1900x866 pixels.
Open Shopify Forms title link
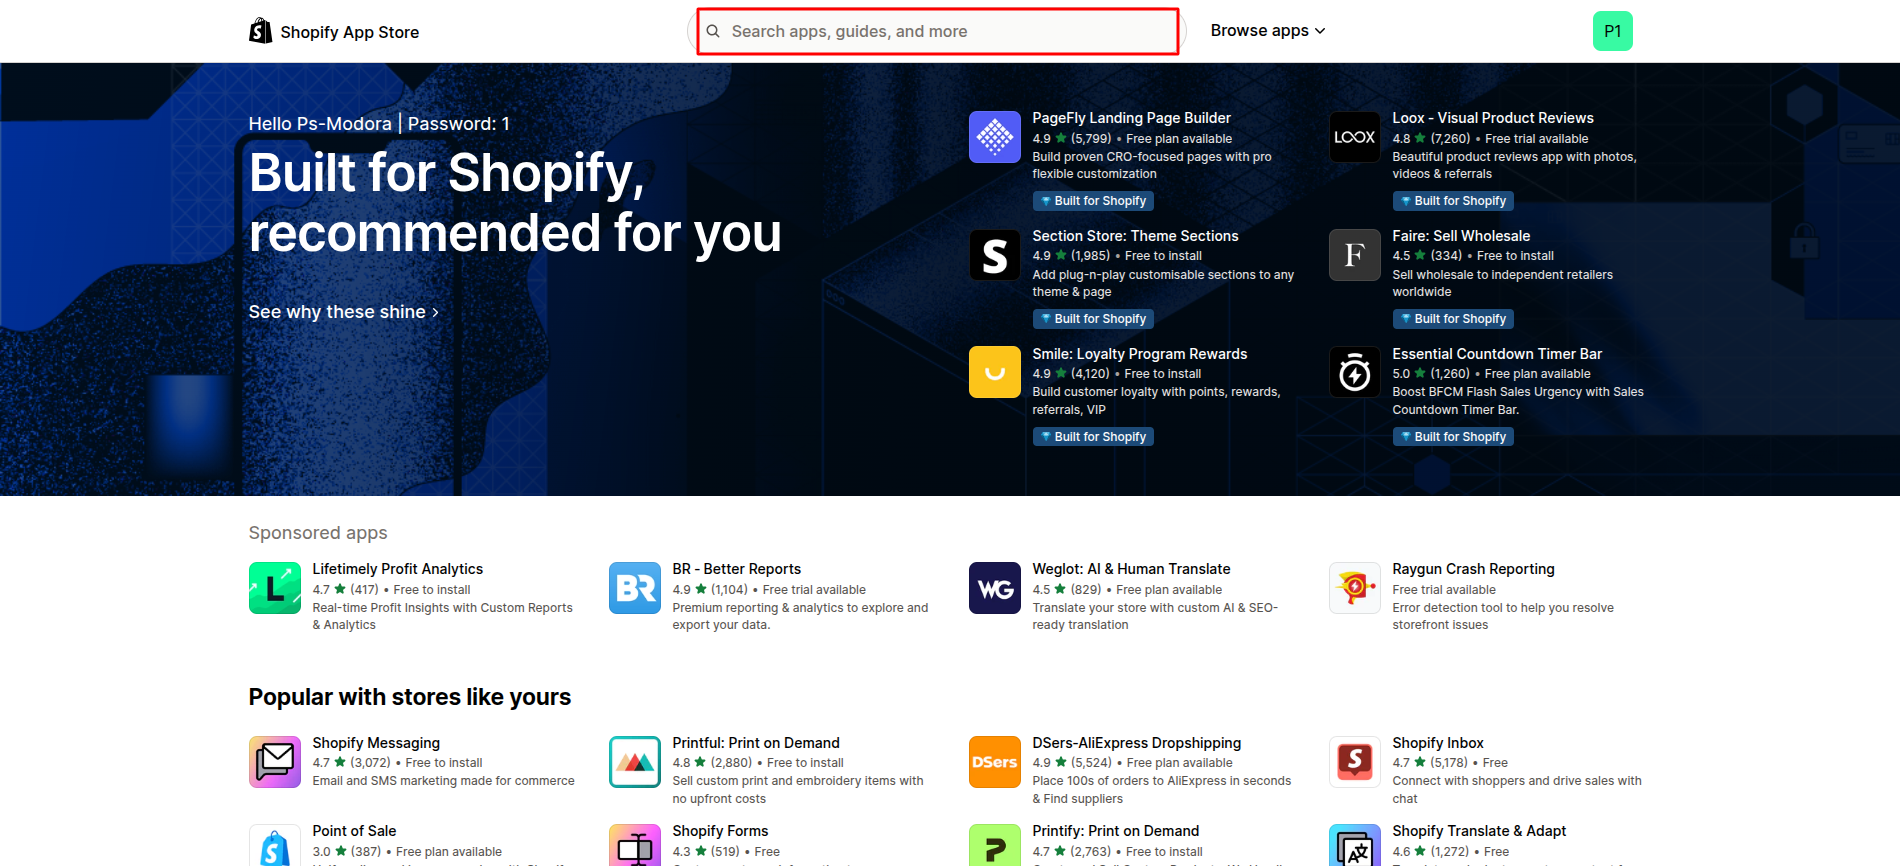[720, 831]
